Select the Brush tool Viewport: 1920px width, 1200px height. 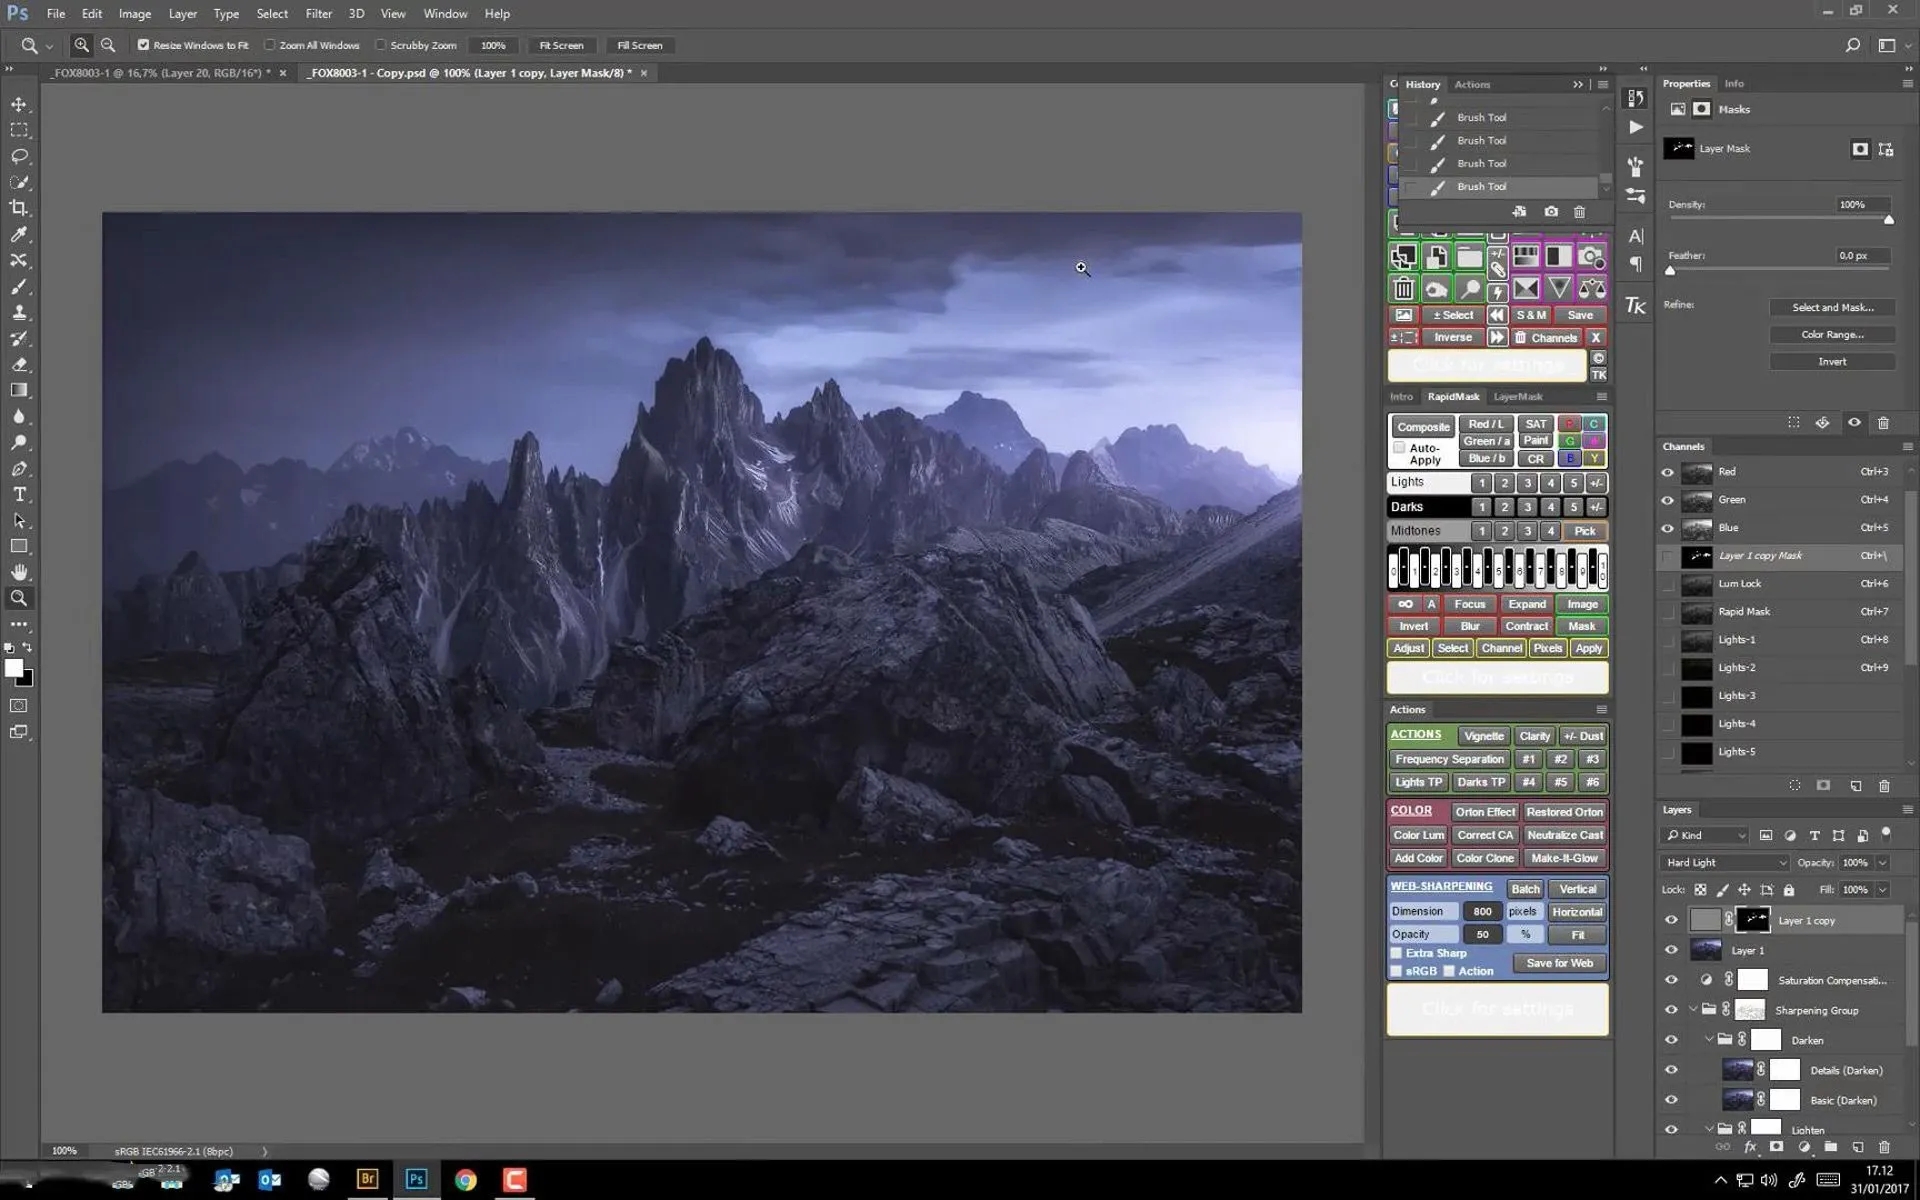(x=19, y=286)
